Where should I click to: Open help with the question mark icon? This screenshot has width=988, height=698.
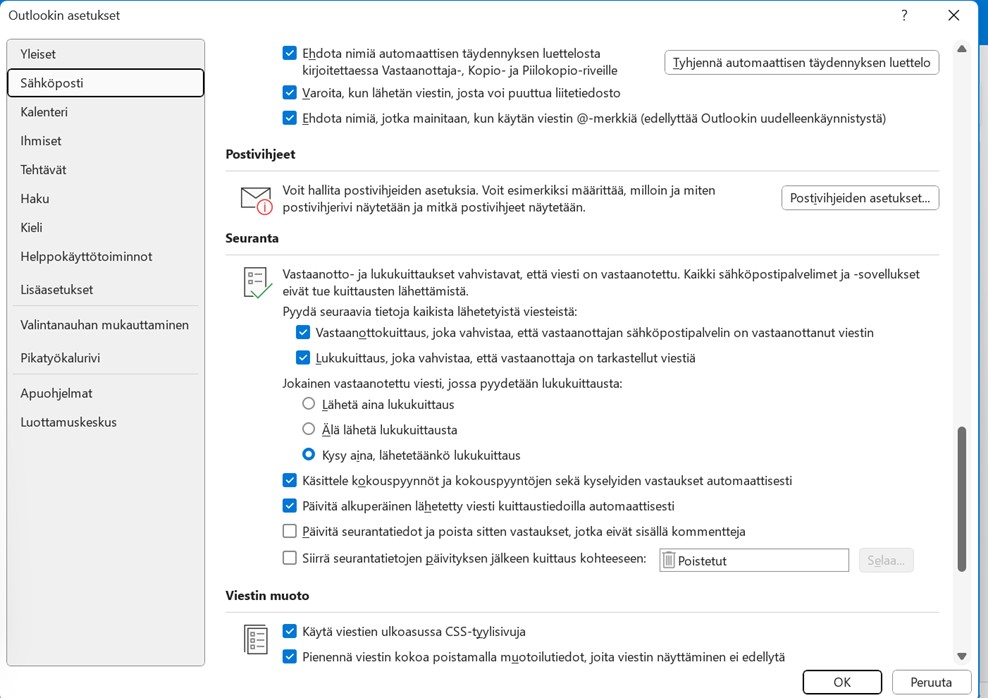pos(904,15)
